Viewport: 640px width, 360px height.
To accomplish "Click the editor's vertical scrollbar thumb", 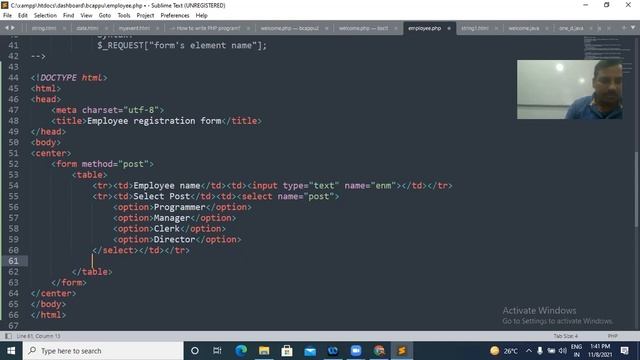I will click(x=637, y=189).
